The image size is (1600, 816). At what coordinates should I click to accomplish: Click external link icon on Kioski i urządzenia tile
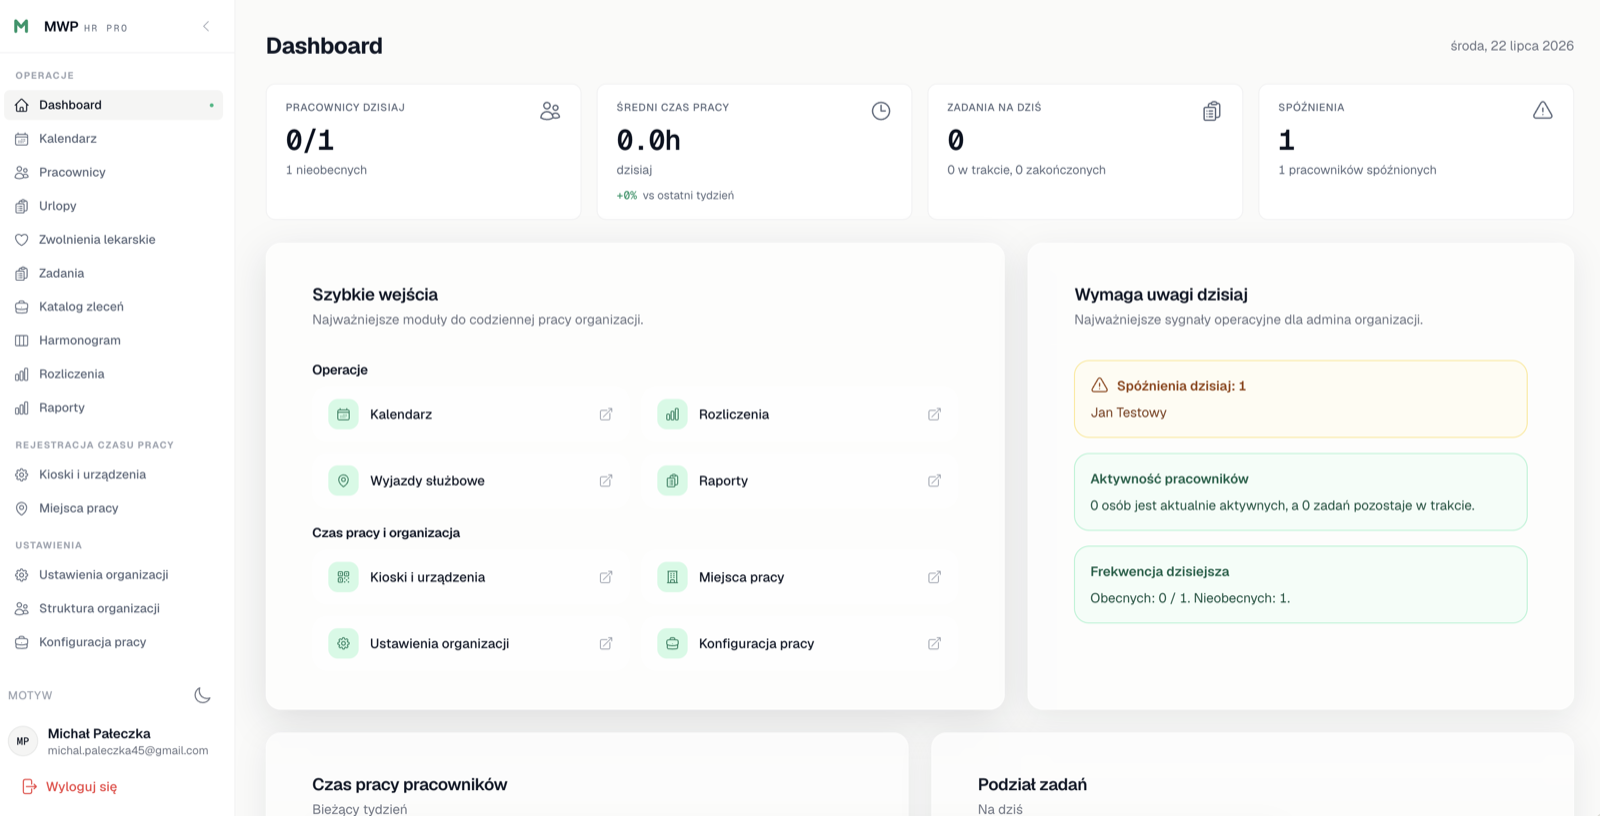[x=606, y=577]
